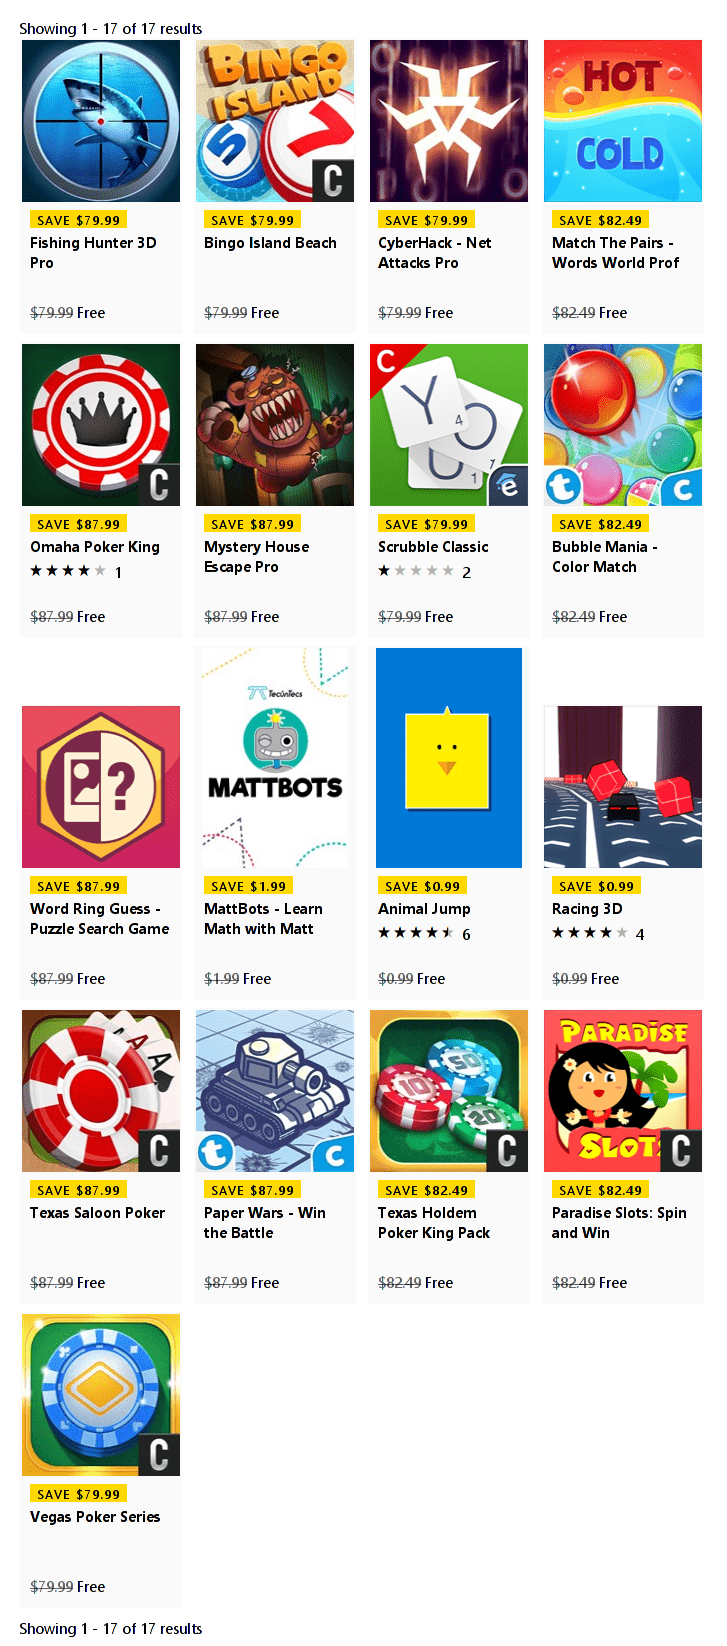Click Scrubble Classic $79.99 Free price
This screenshot has height=1646, width=727.
pyautogui.click(x=416, y=617)
